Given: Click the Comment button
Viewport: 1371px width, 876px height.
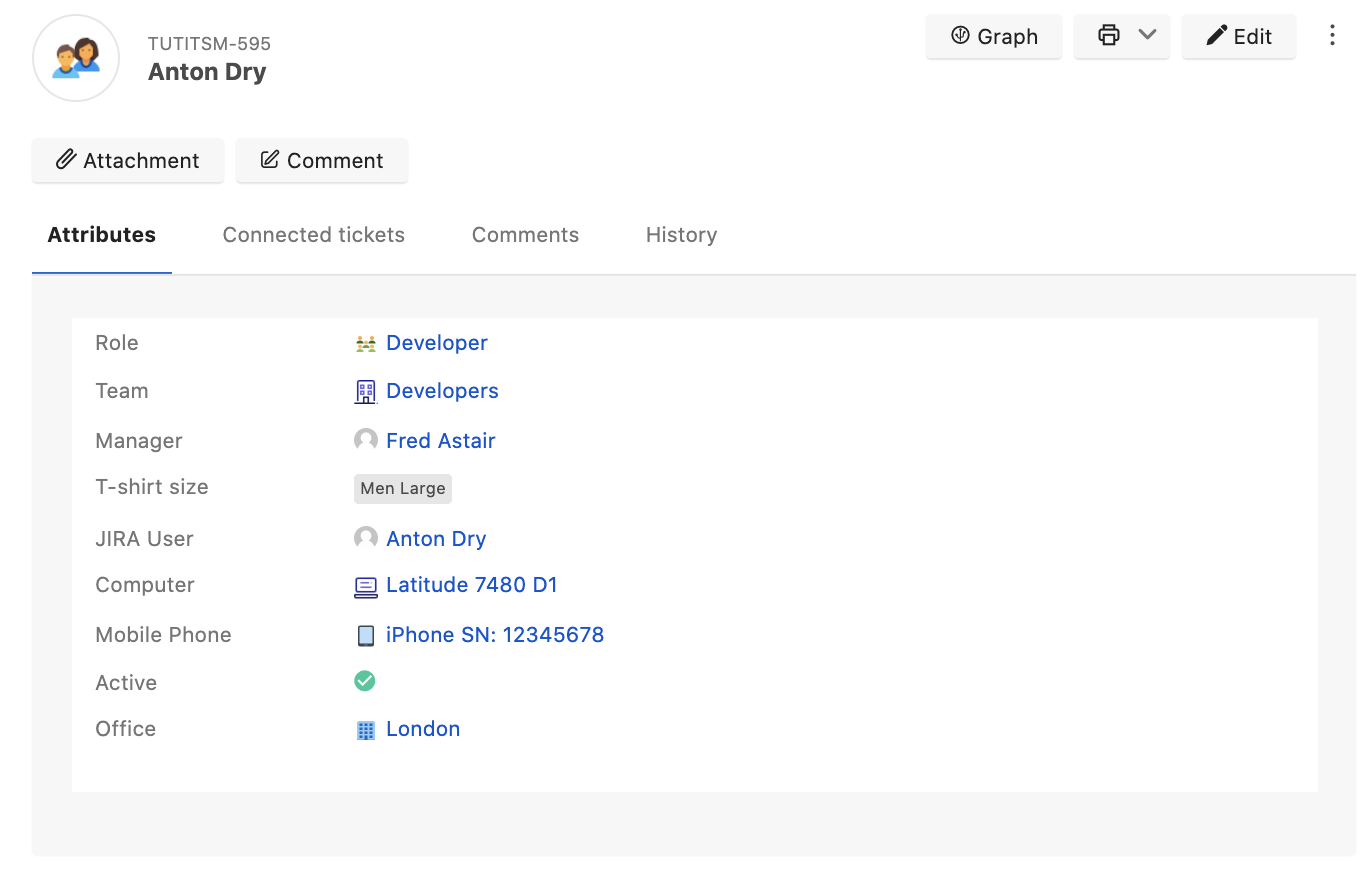Looking at the screenshot, I should pos(321,161).
